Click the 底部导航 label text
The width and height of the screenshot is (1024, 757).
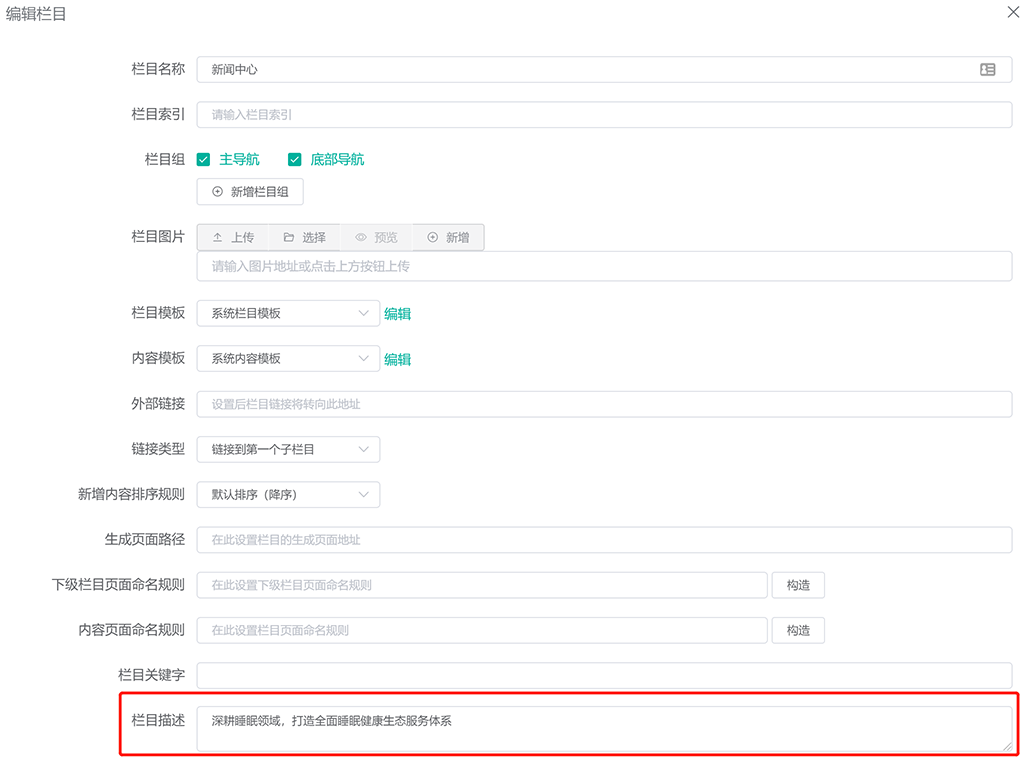point(337,159)
